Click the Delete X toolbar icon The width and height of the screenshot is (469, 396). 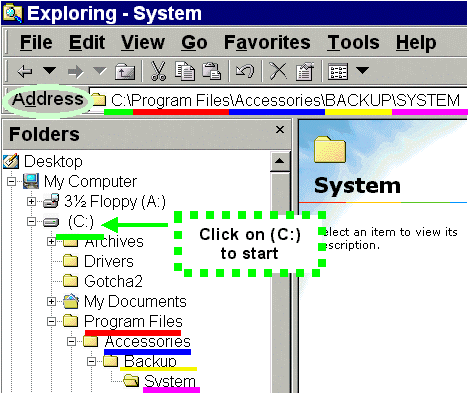(x=278, y=71)
